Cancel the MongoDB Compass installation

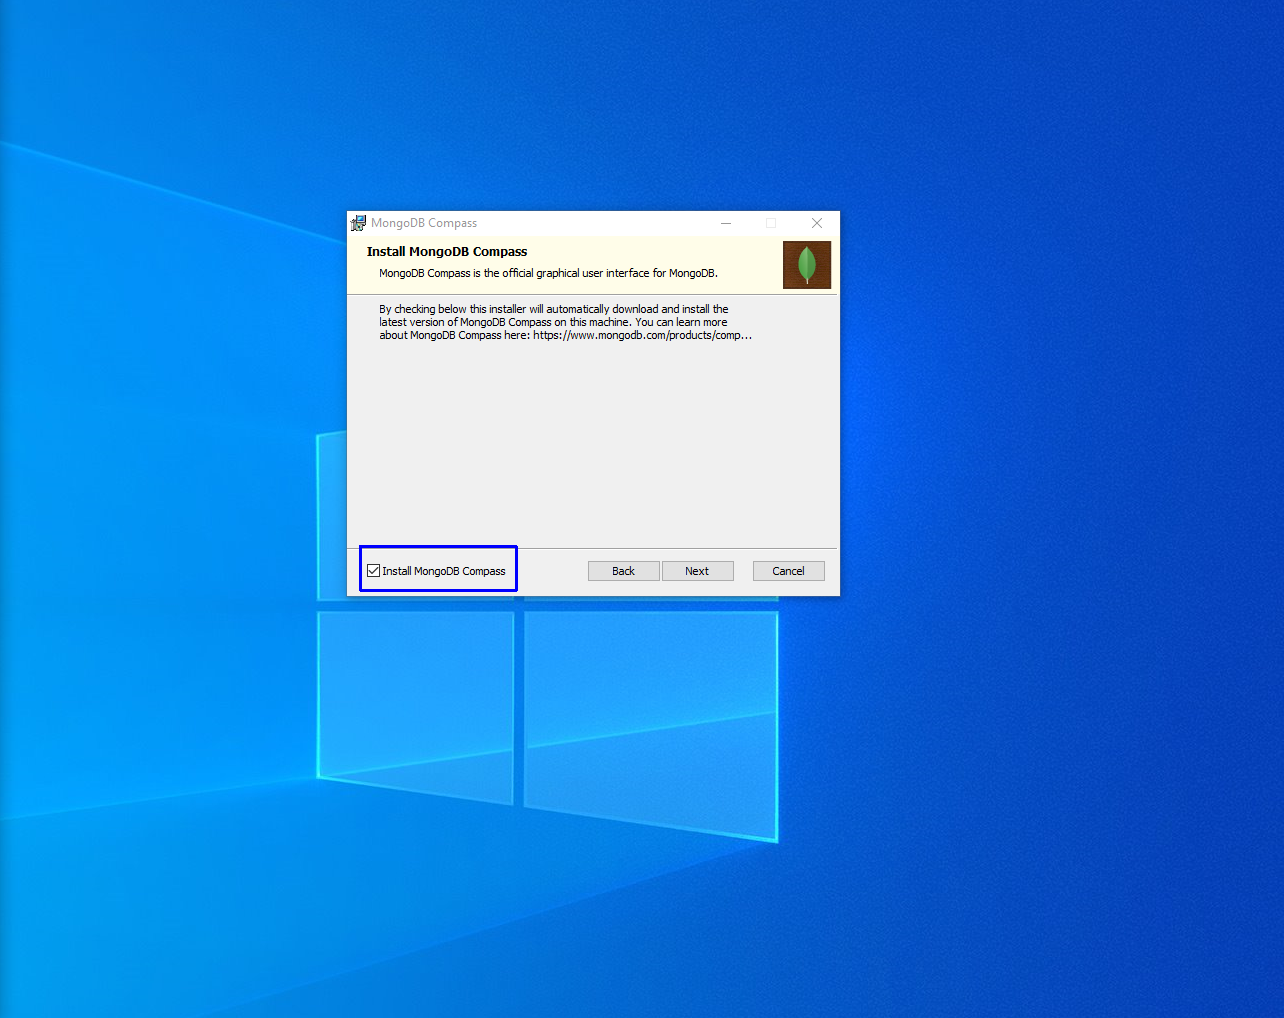point(788,571)
